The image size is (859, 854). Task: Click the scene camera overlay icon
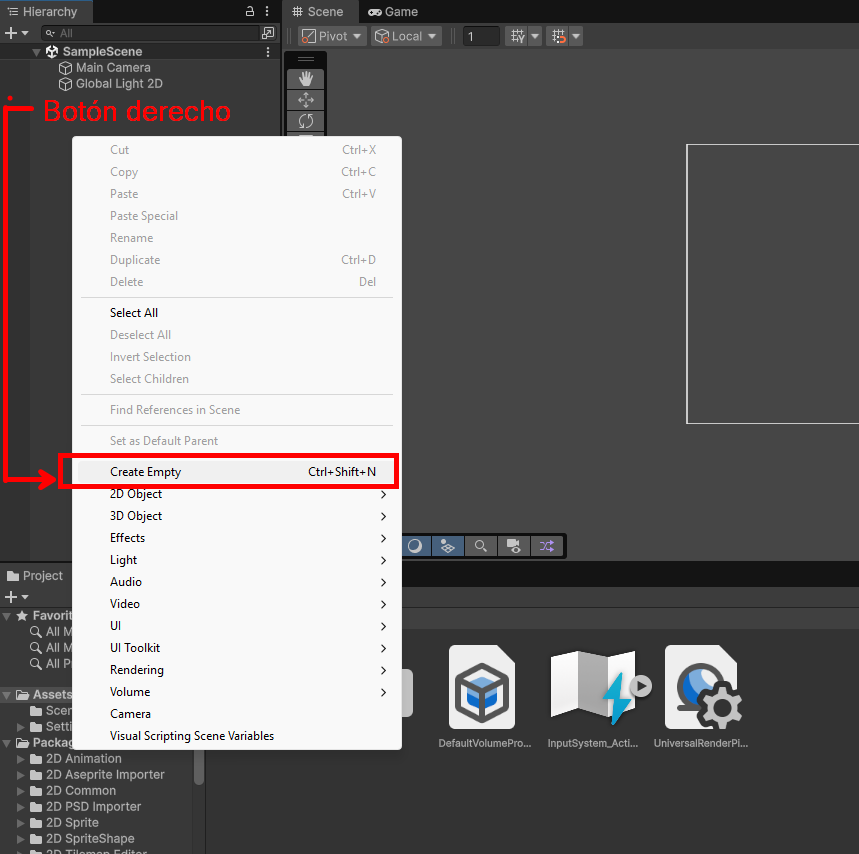(x=513, y=546)
